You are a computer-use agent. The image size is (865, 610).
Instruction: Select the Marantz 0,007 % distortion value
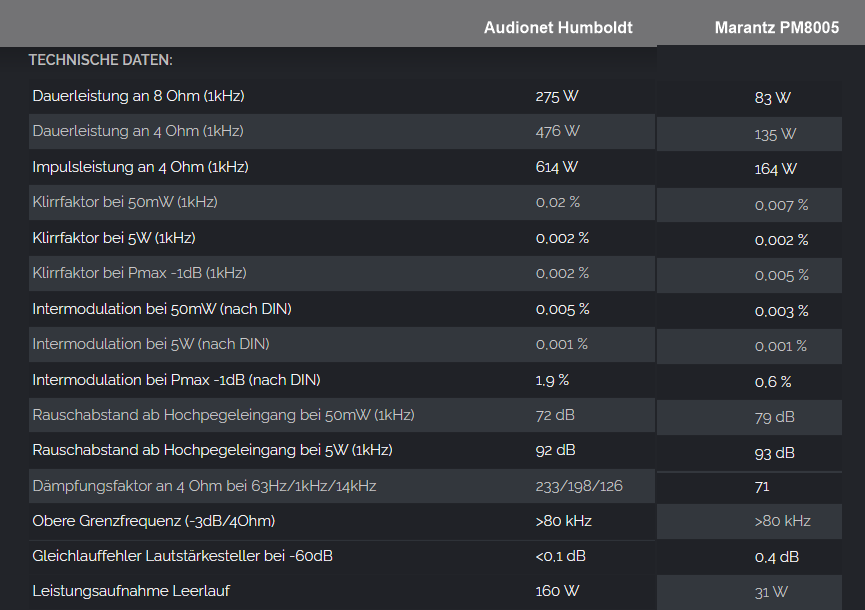pos(781,205)
